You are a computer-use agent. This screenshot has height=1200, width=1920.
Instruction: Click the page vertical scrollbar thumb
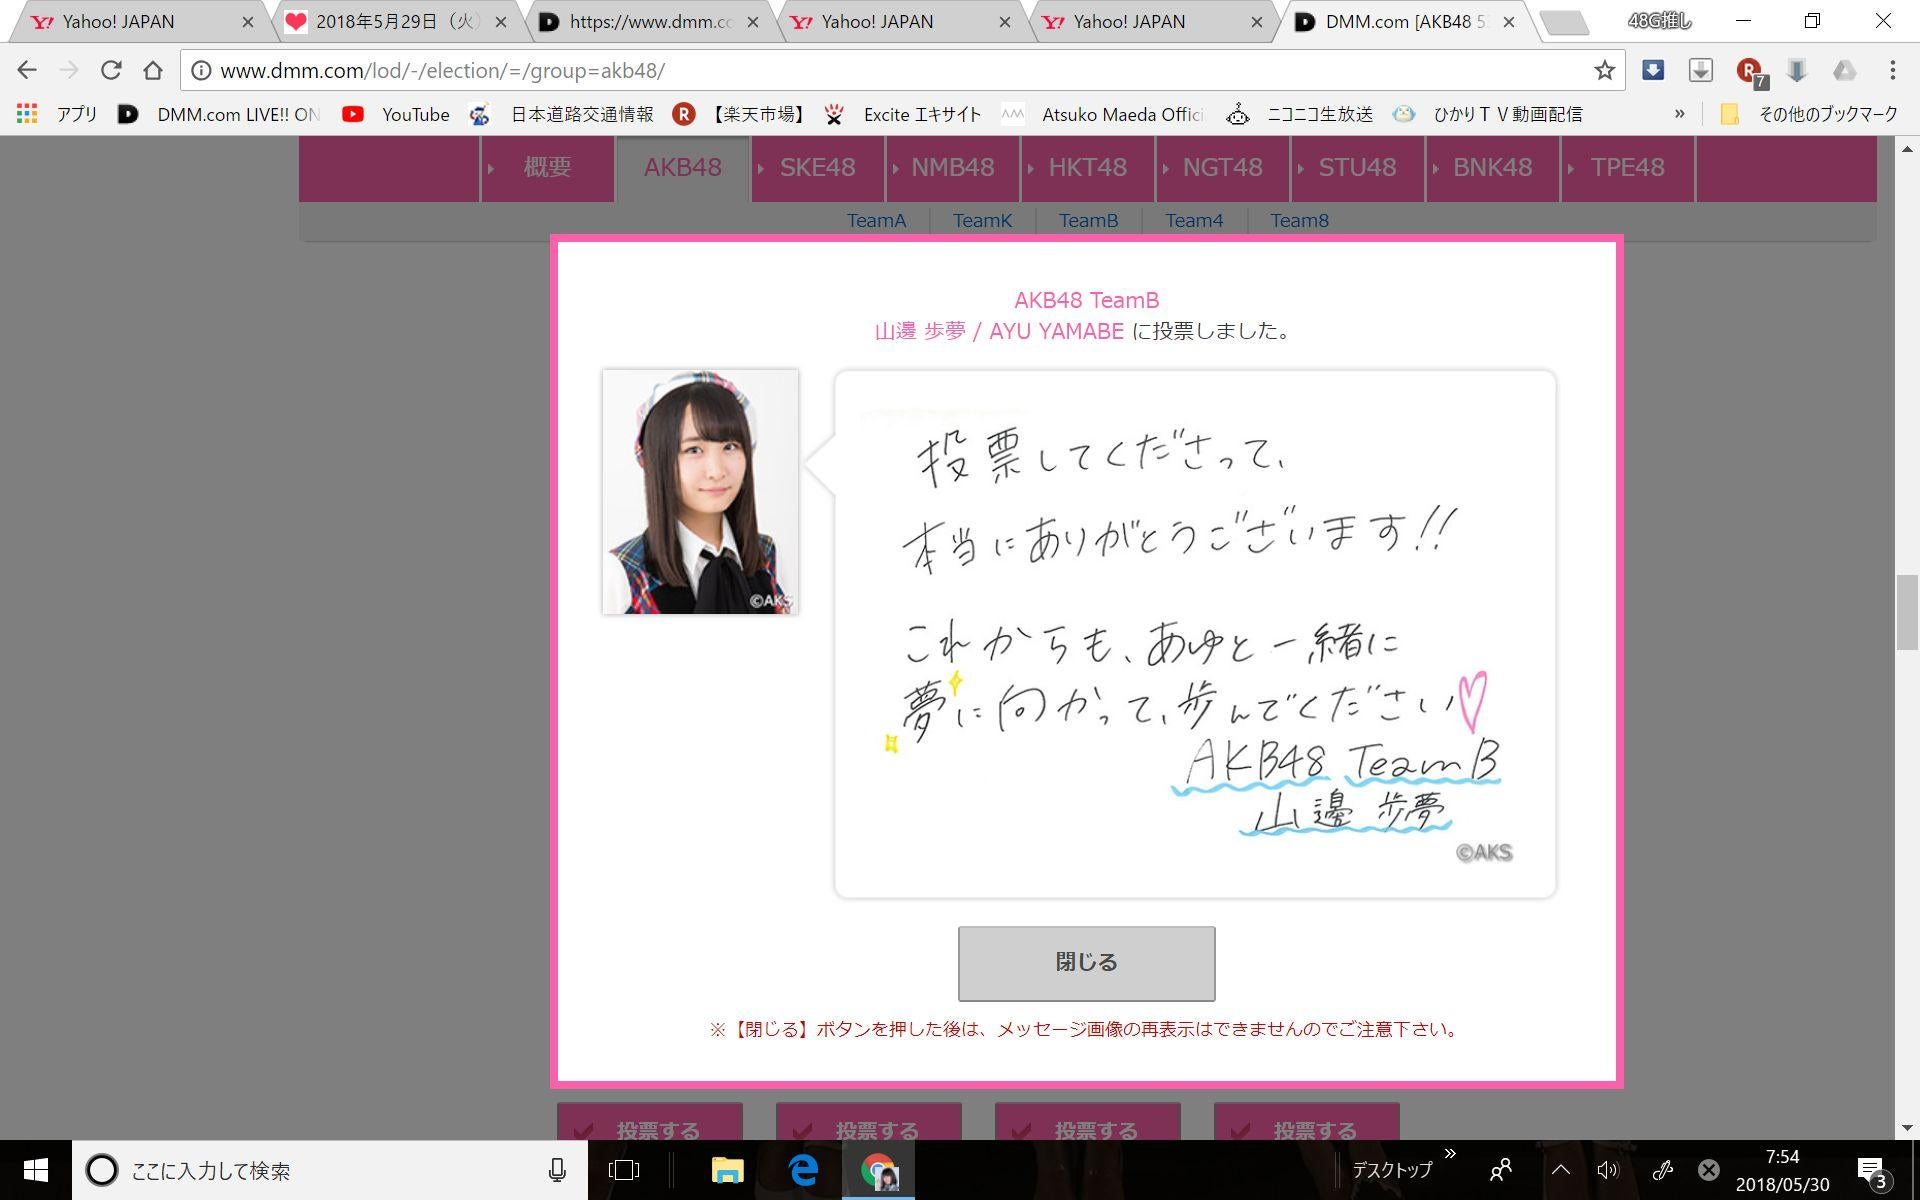click(1907, 612)
